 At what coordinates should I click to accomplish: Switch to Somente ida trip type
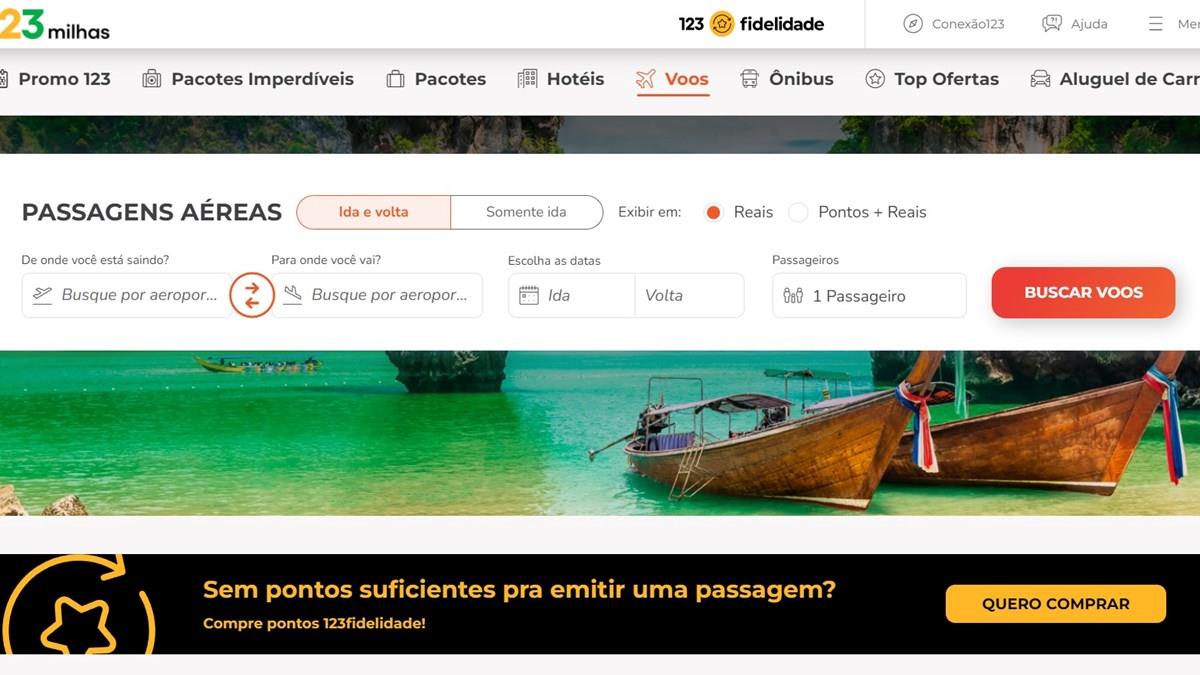[526, 212]
